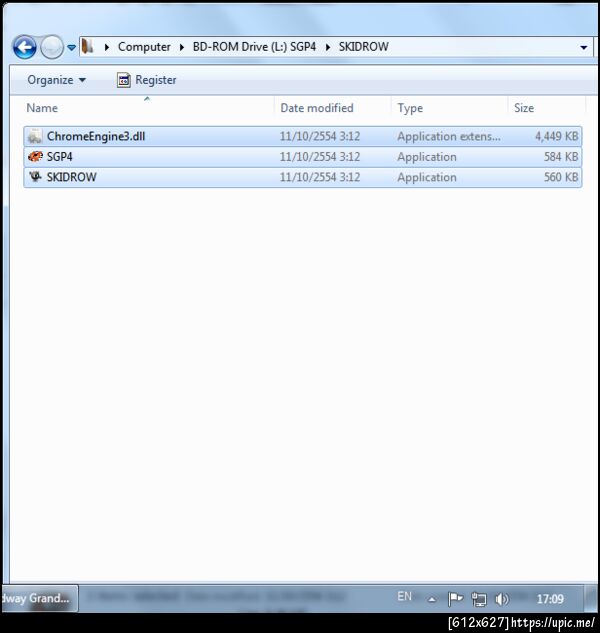This screenshot has width=600, height=633.
Task: Click the EN language indicator in taskbar
Action: [x=404, y=596]
